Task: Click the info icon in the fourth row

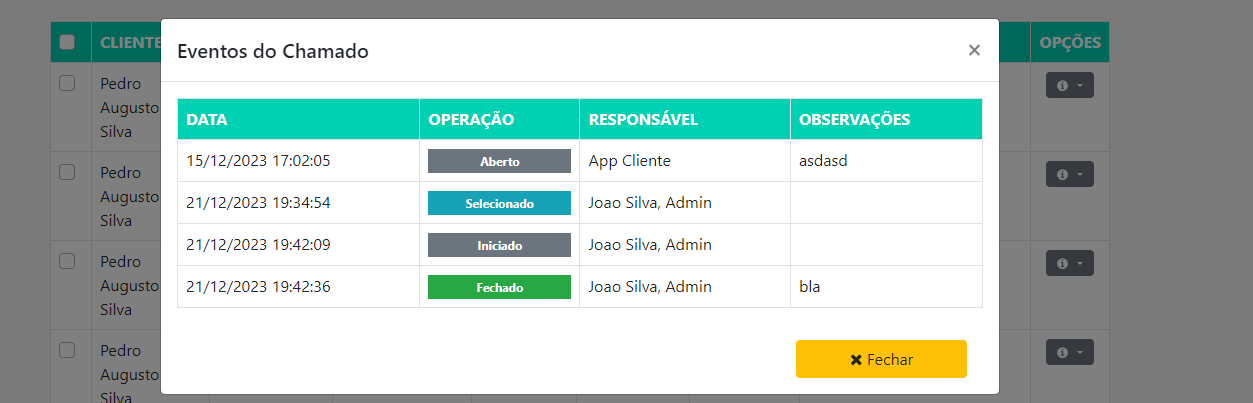Action: [1062, 352]
